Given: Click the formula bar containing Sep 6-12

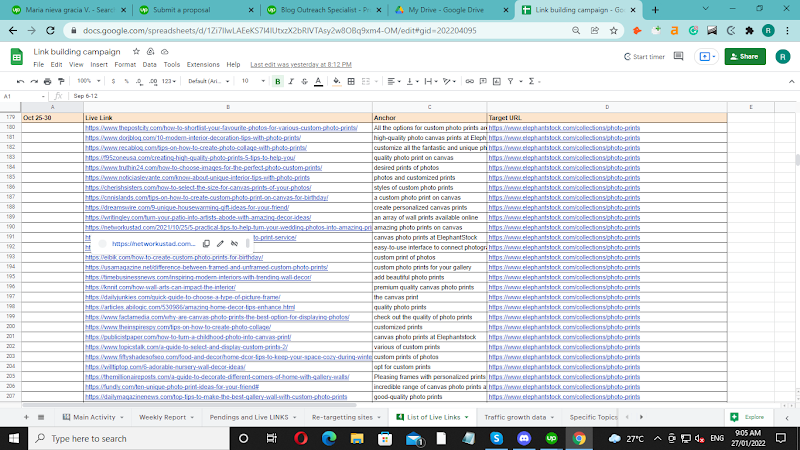Looking at the screenshot, I should pos(434,96).
